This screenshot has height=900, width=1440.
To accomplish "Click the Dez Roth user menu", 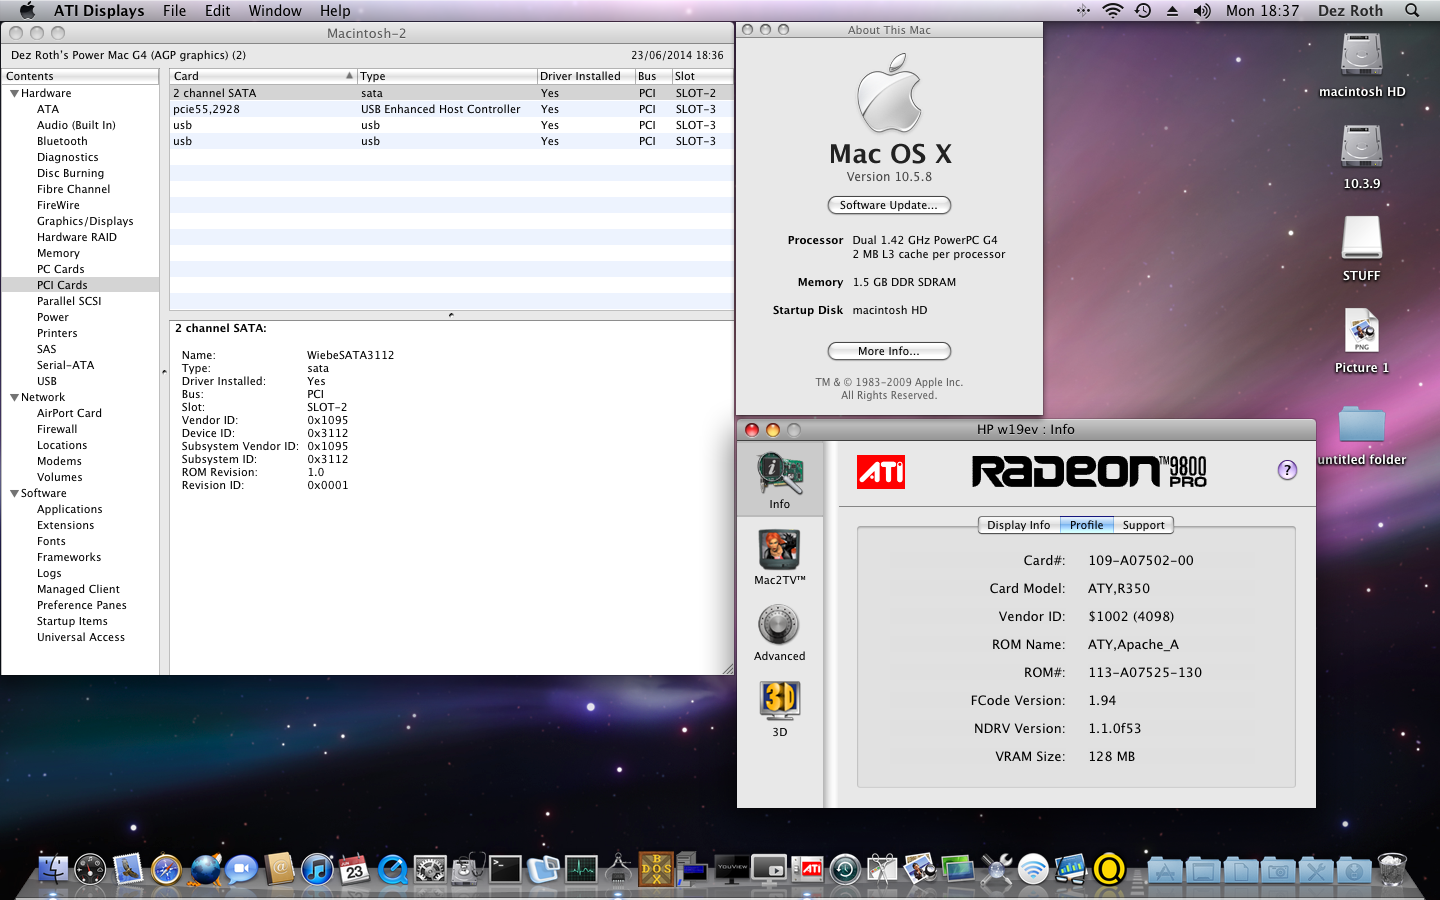I will pos(1350,11).
